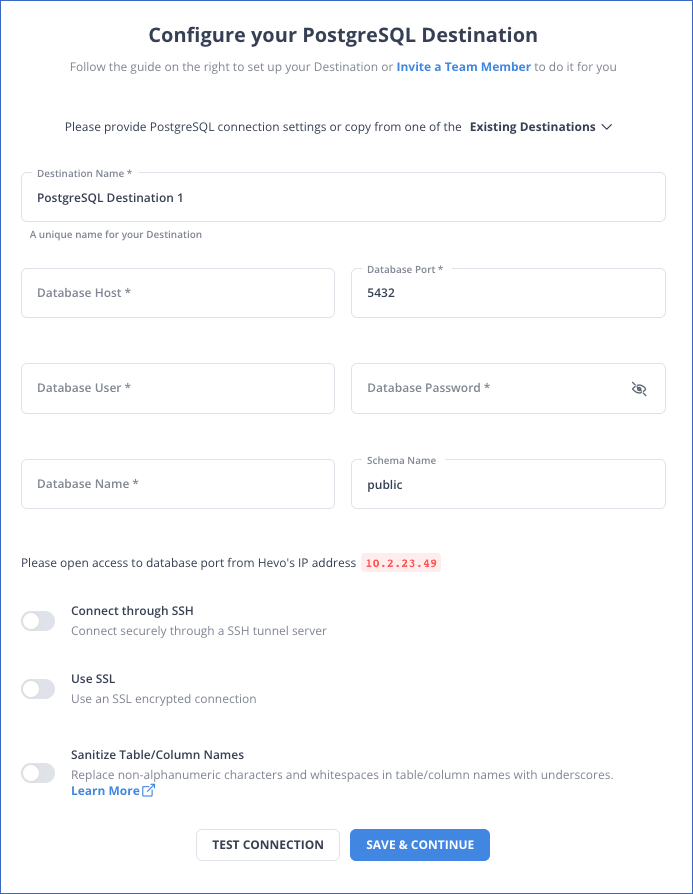Toggle password visibility eye icon
The image size is (693, 894).
tap(639, 389)
